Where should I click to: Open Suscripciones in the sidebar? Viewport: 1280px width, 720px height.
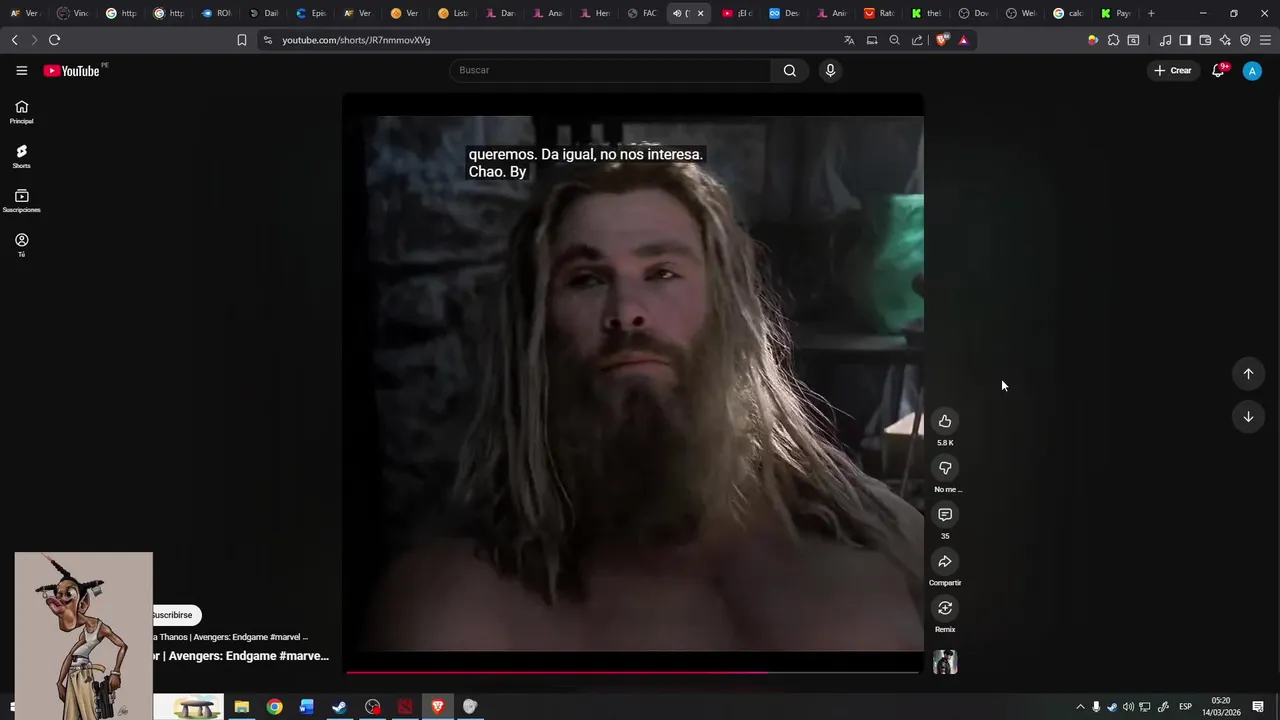[x=21, y=201]
